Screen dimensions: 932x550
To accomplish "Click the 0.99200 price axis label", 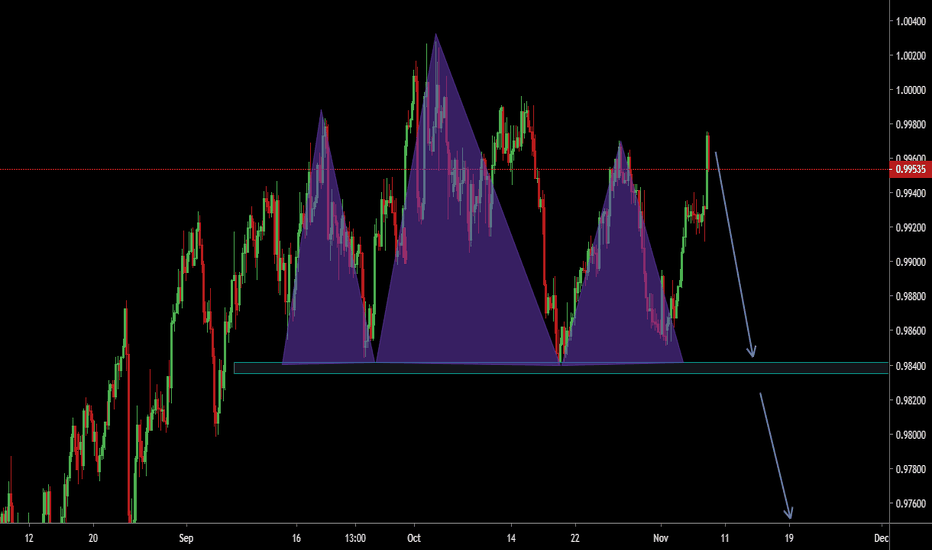I will pyautogui.click(x=911, y=228).
